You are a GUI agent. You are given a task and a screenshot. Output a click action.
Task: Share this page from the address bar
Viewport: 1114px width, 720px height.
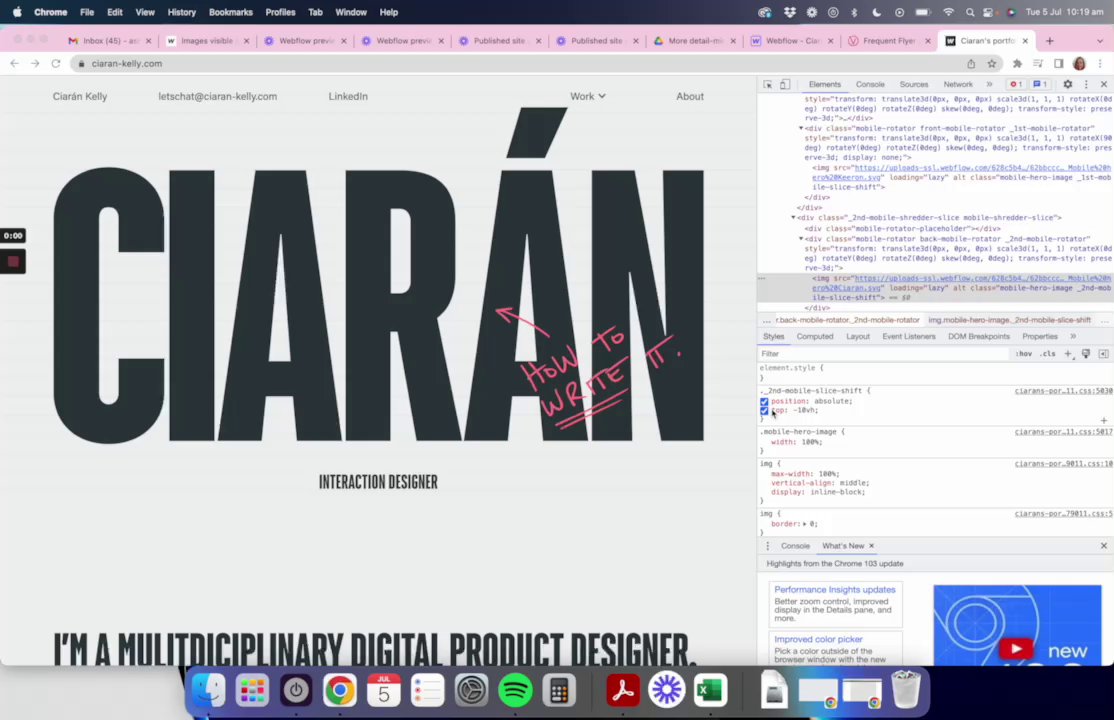tap(971, 63)
